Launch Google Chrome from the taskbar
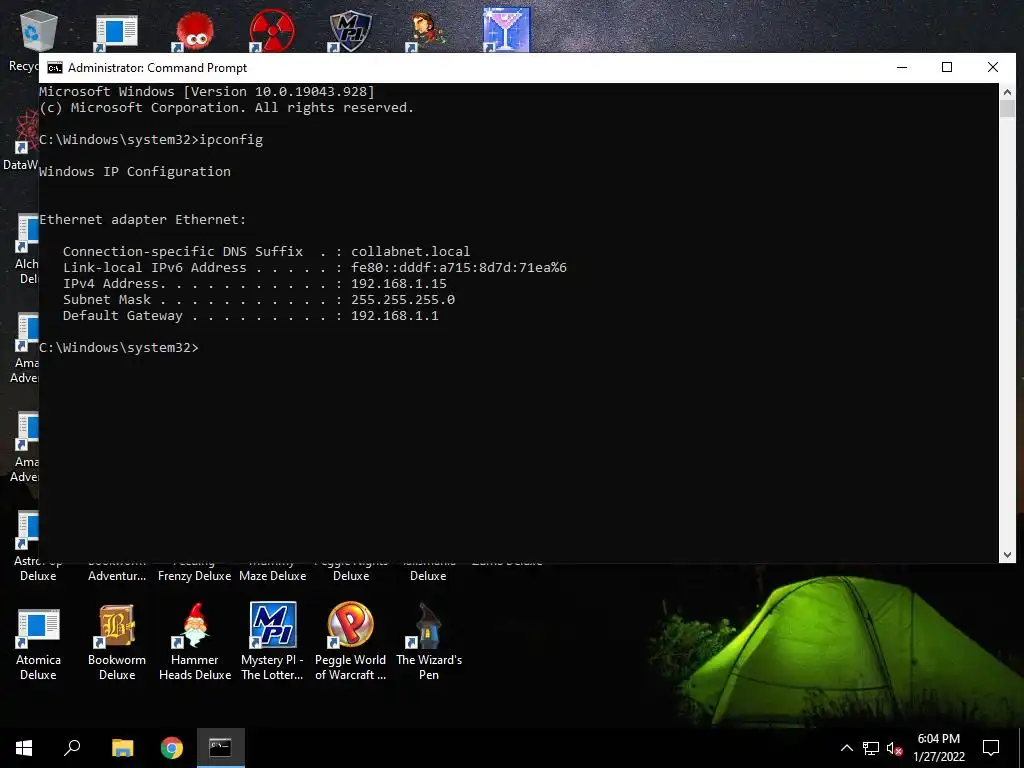This screenshot has width=1024, height=768. tap(172, 748)
